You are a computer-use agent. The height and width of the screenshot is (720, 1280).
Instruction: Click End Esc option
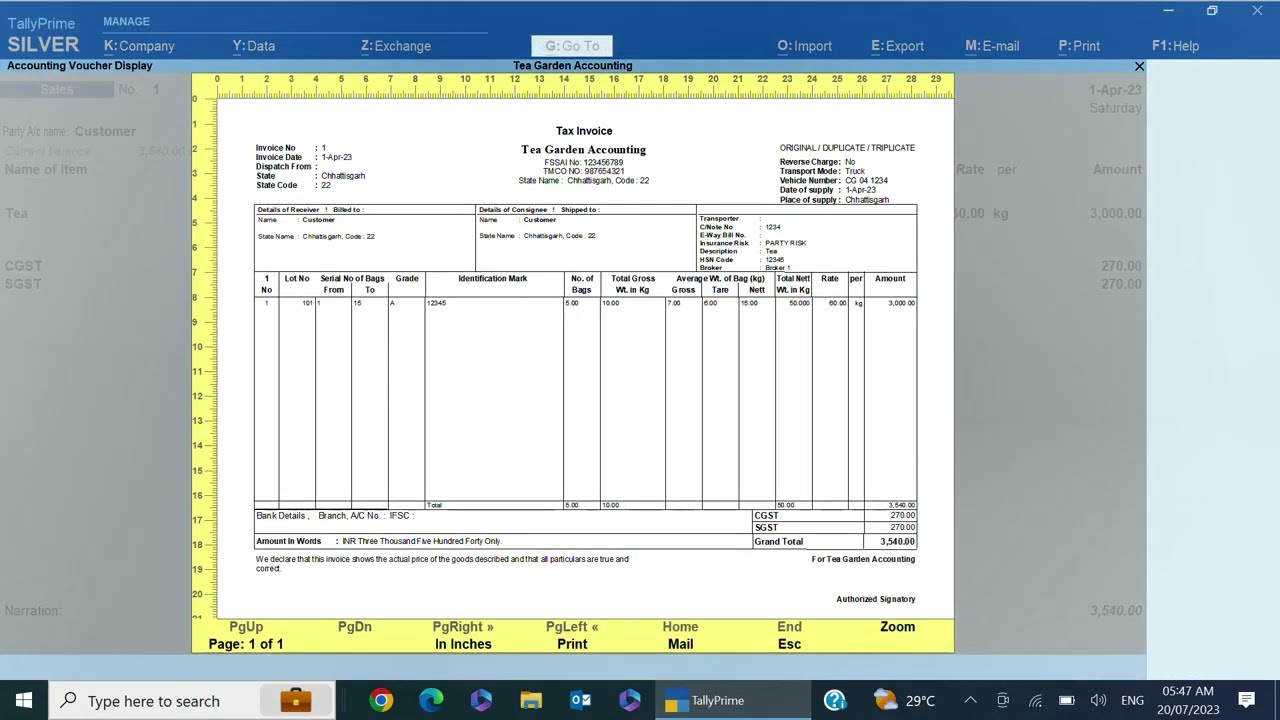789,635
